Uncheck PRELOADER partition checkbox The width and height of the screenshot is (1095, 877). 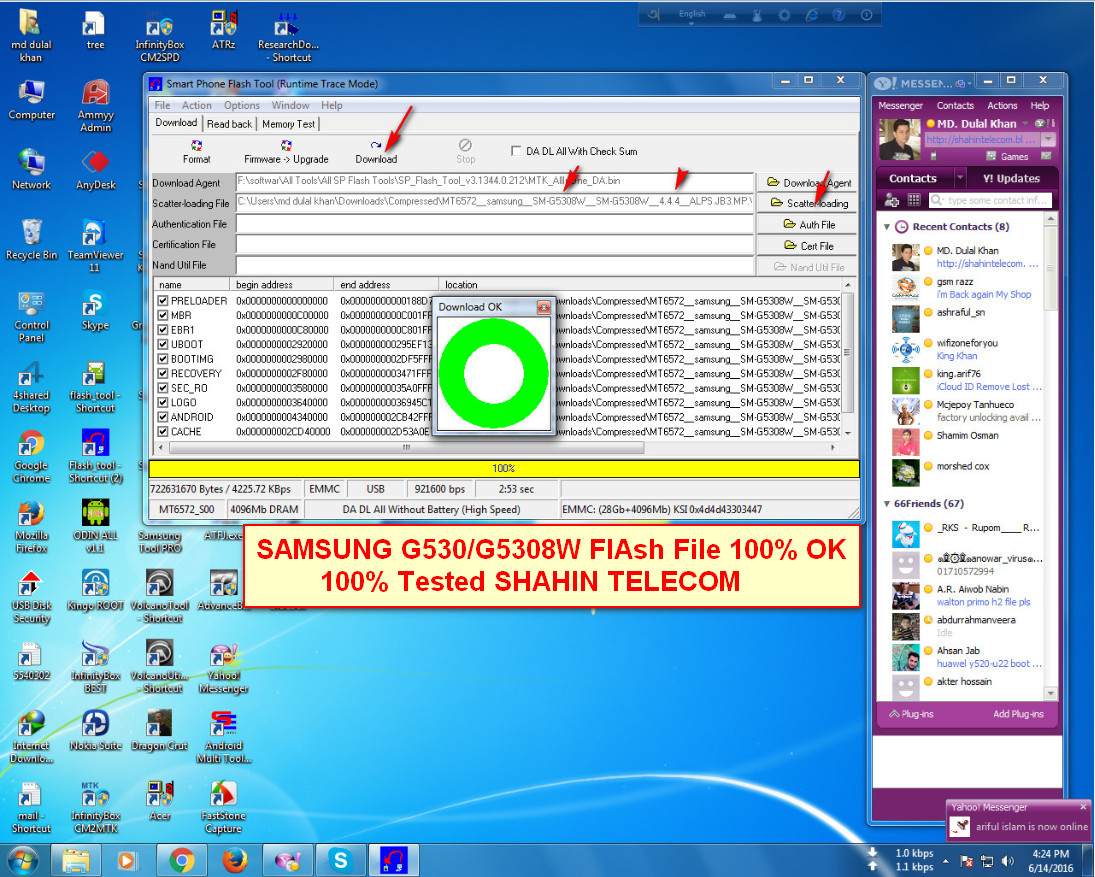[163, 301]
